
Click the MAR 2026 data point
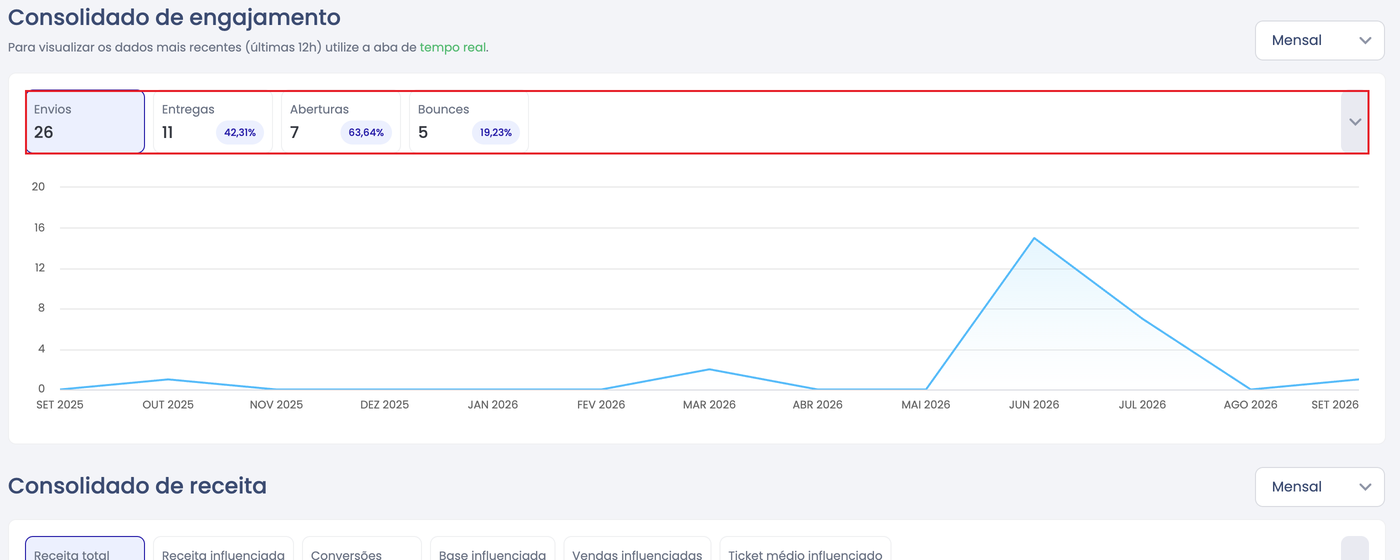[709, 369]
